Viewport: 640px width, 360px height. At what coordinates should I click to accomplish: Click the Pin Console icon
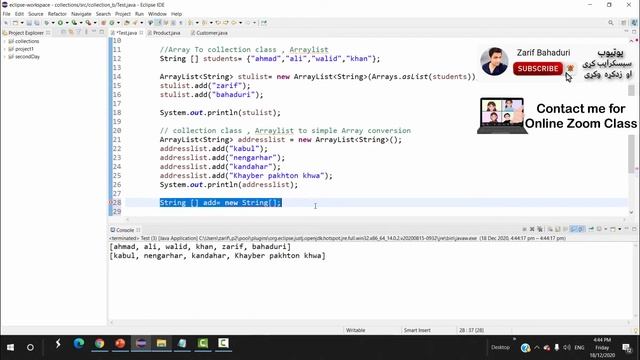point(591,229)
